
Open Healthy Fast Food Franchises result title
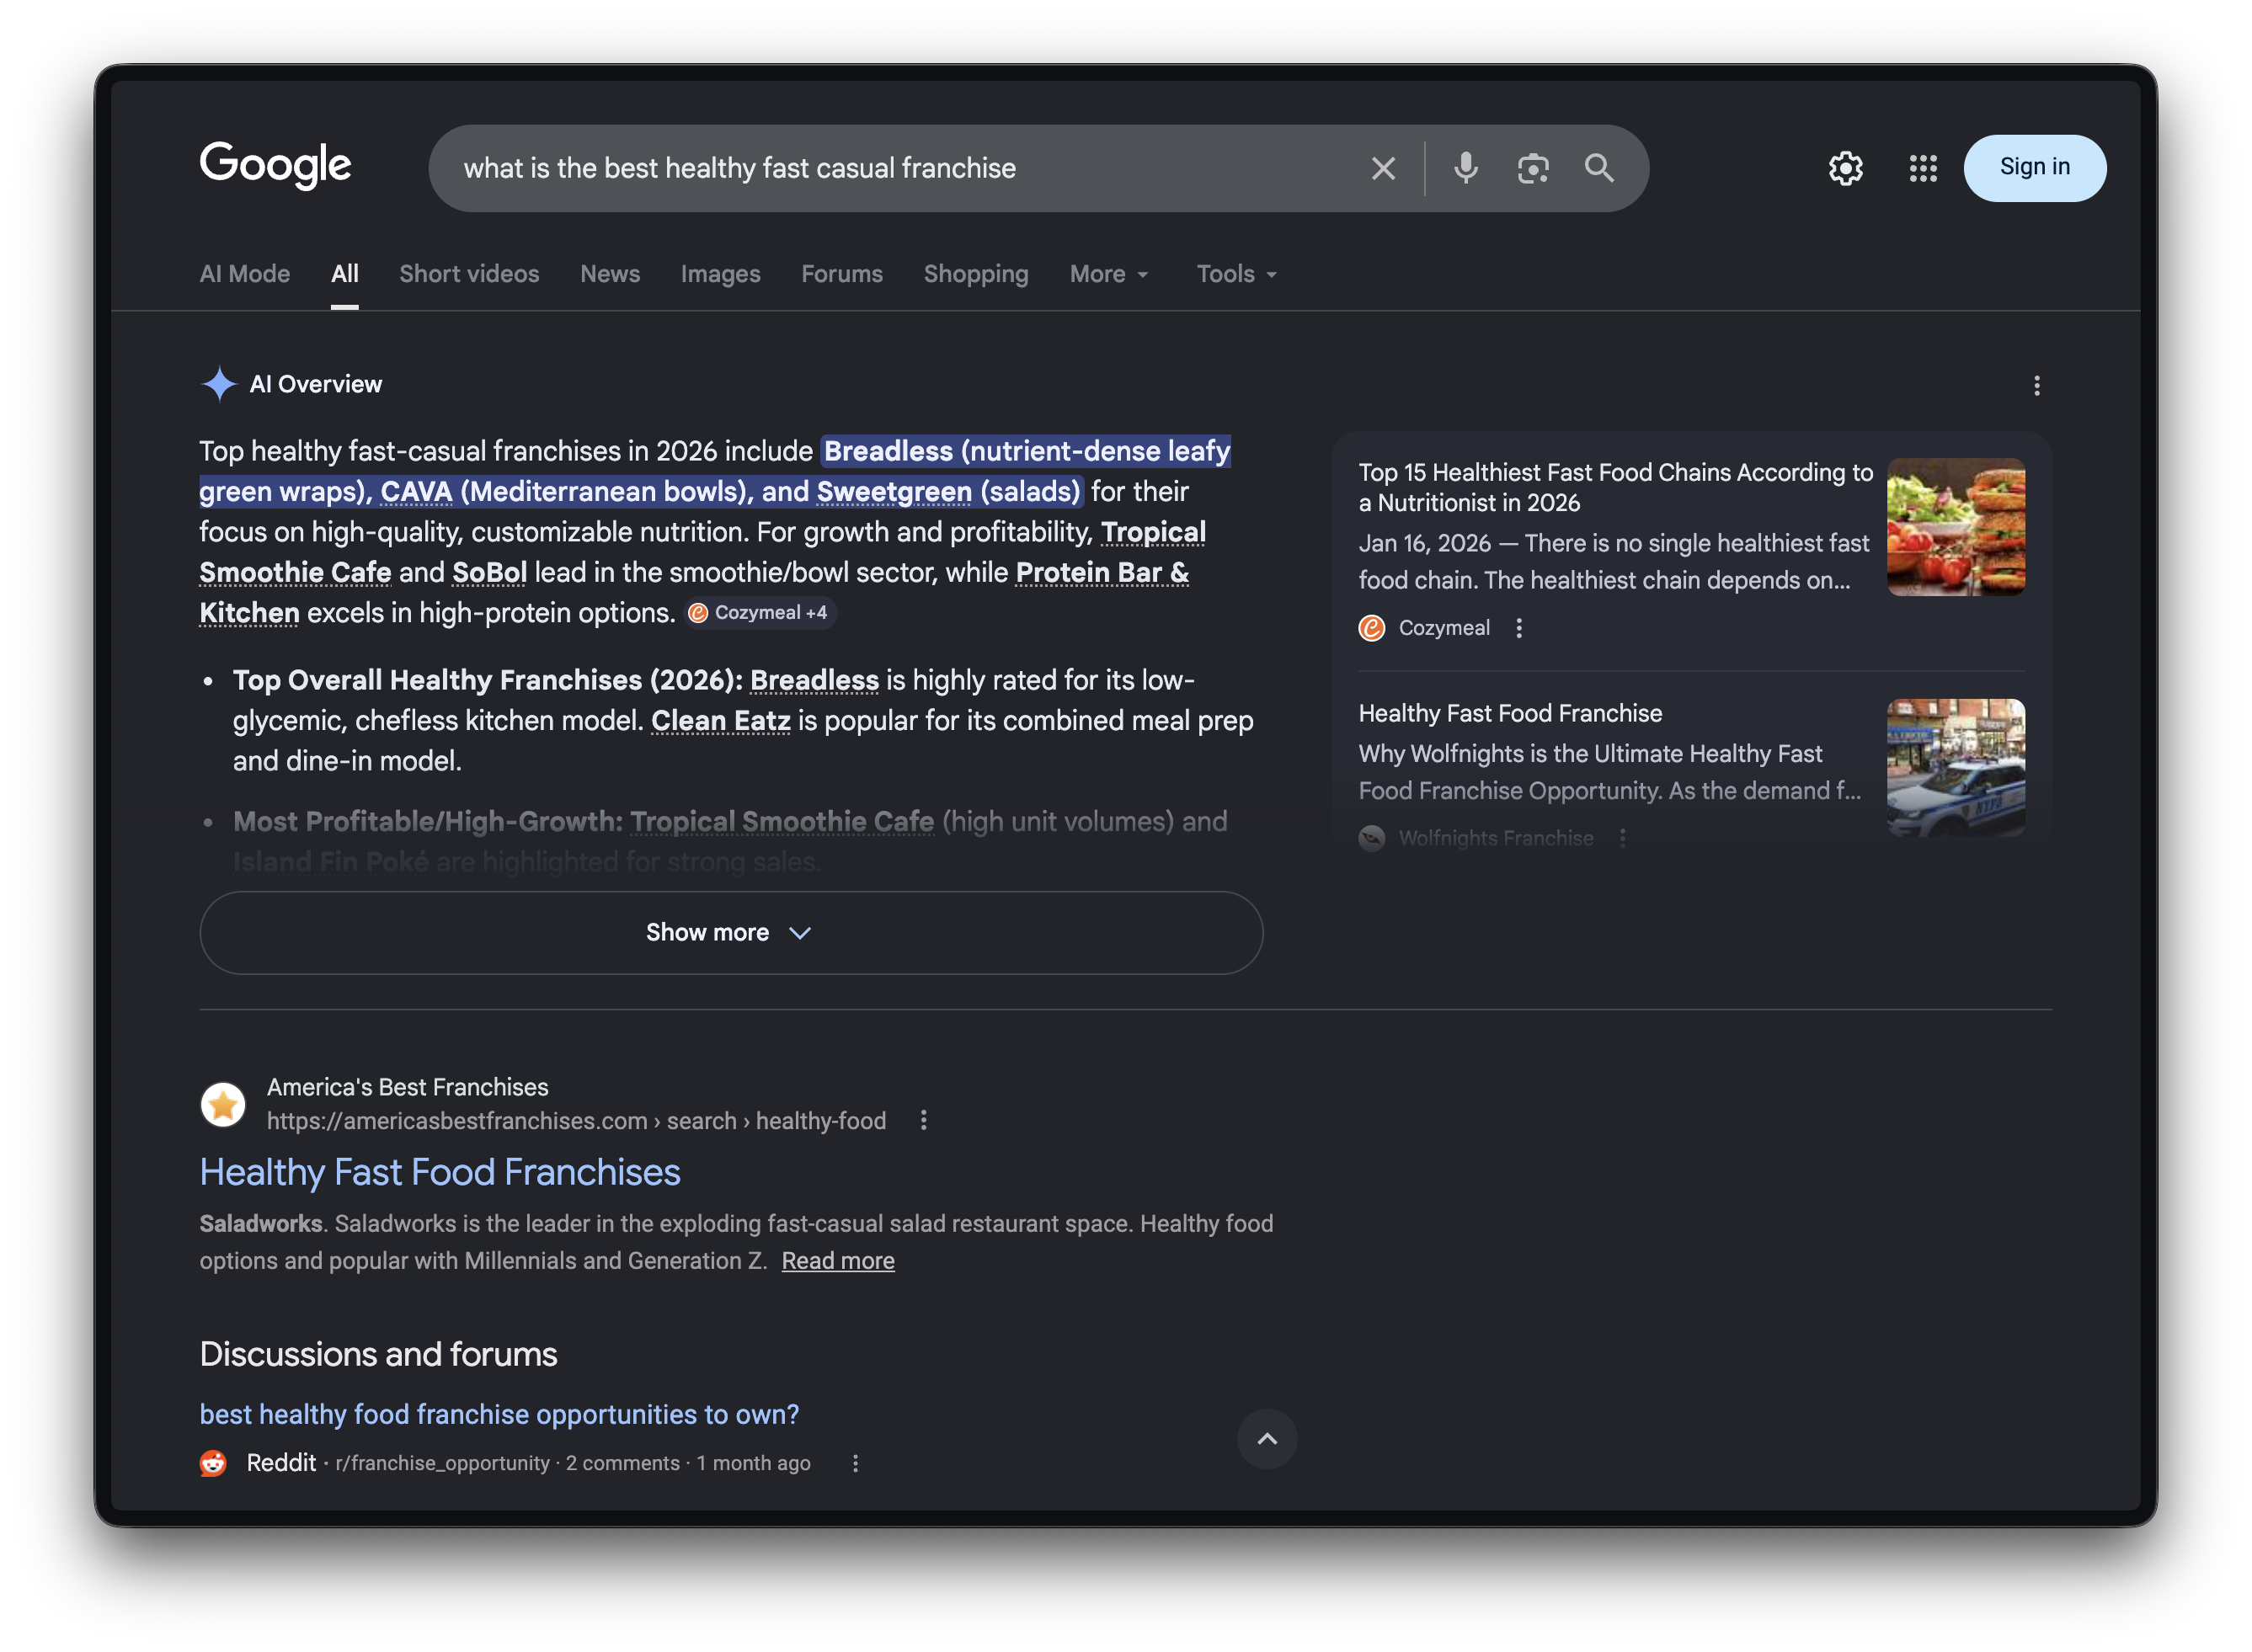click(x=440, y=1172)
